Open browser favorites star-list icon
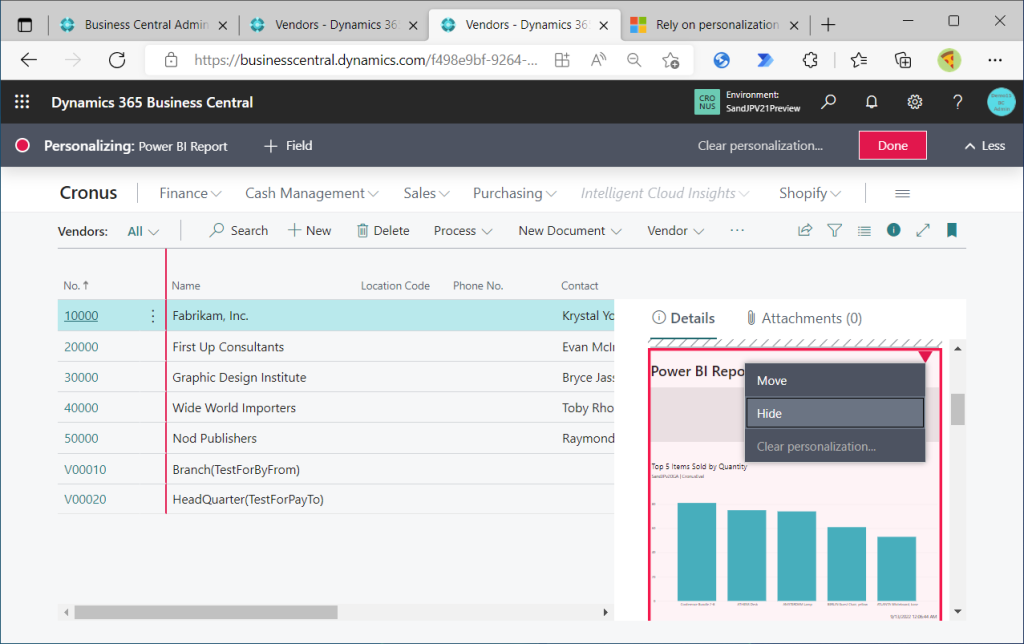Image resolution: width=1024 pixels, height=644 pixels. point(858,60)
